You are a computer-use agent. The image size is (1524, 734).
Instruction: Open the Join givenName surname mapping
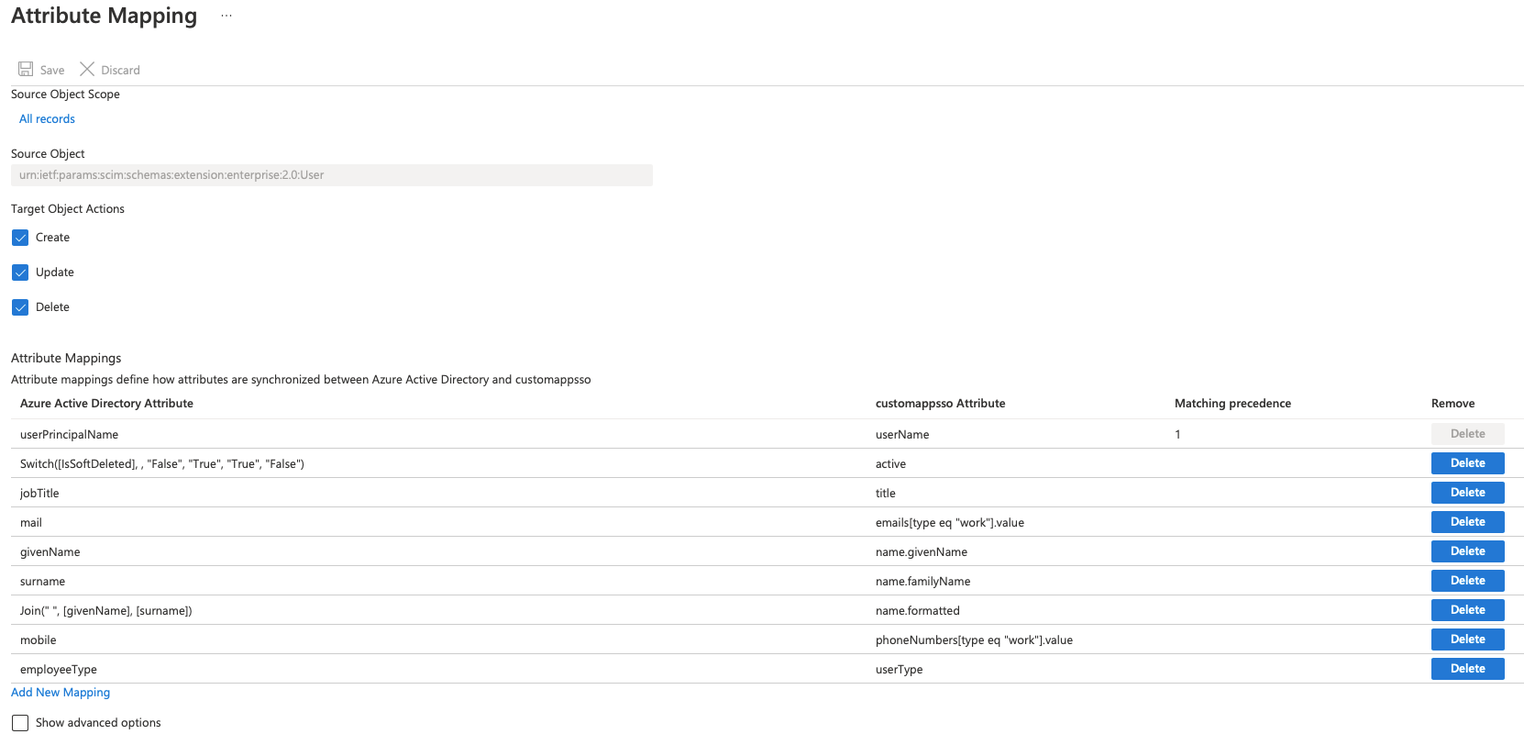pos(106,610)
